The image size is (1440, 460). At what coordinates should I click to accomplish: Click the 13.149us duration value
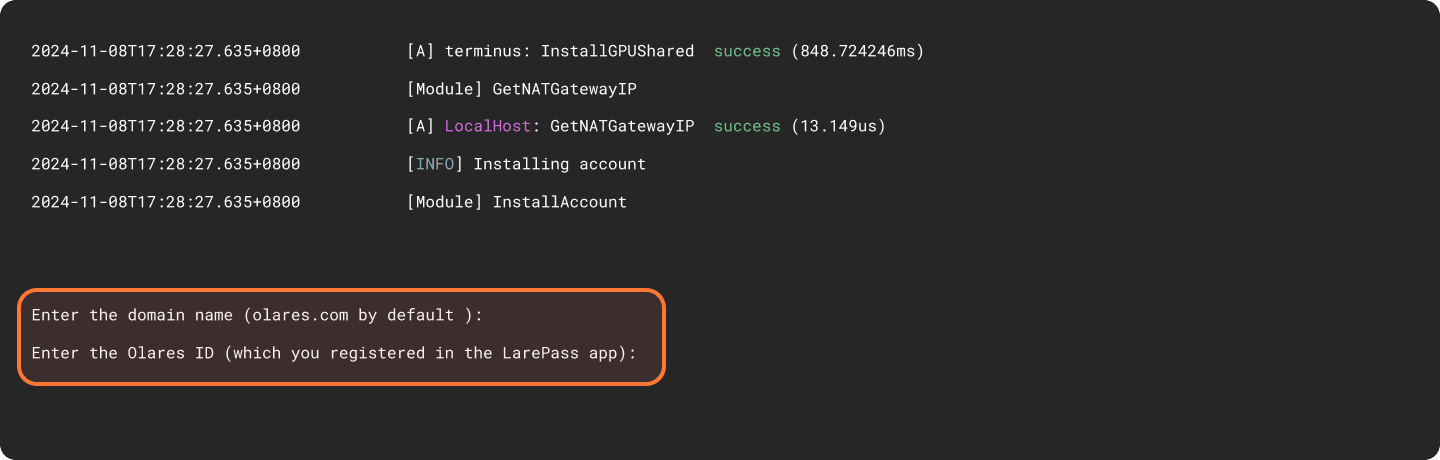coord(838,126)
